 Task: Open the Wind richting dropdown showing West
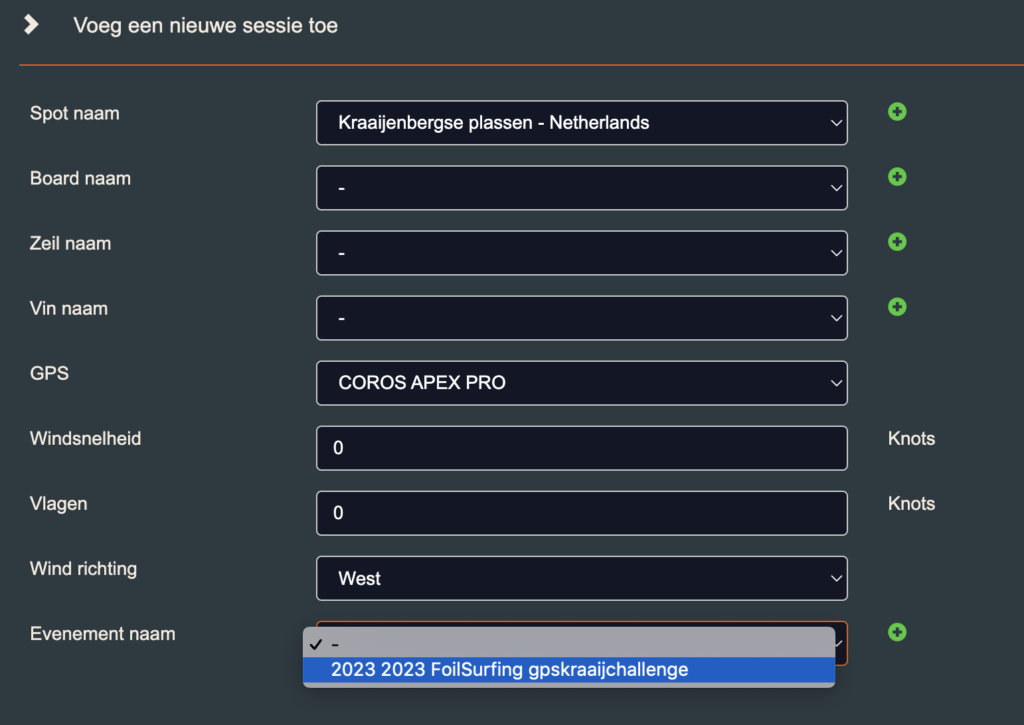pyautogui.click(x=581, y=578)
